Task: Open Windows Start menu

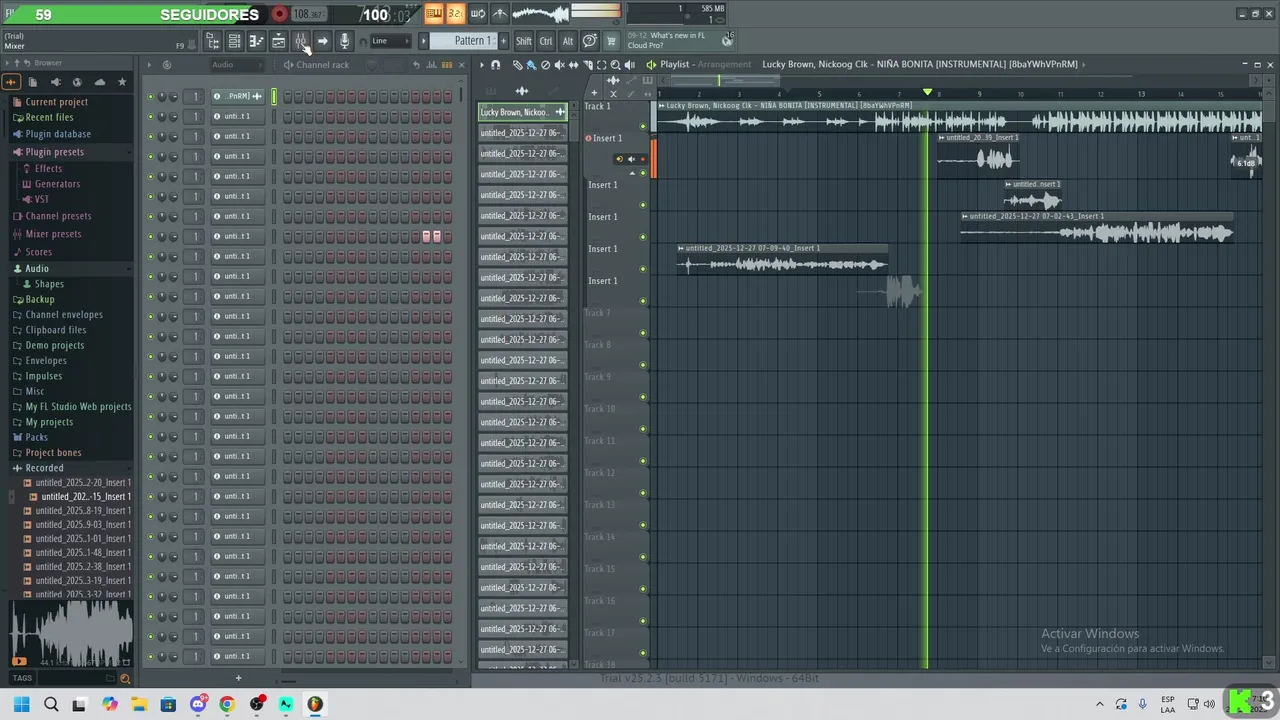Action: [22, 704]
